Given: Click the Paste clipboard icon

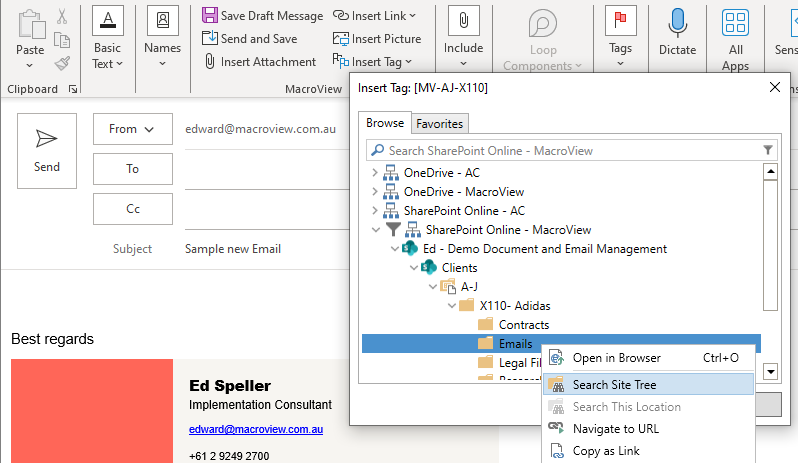Looking at the screenshot, I should click(x=32, y=24).
